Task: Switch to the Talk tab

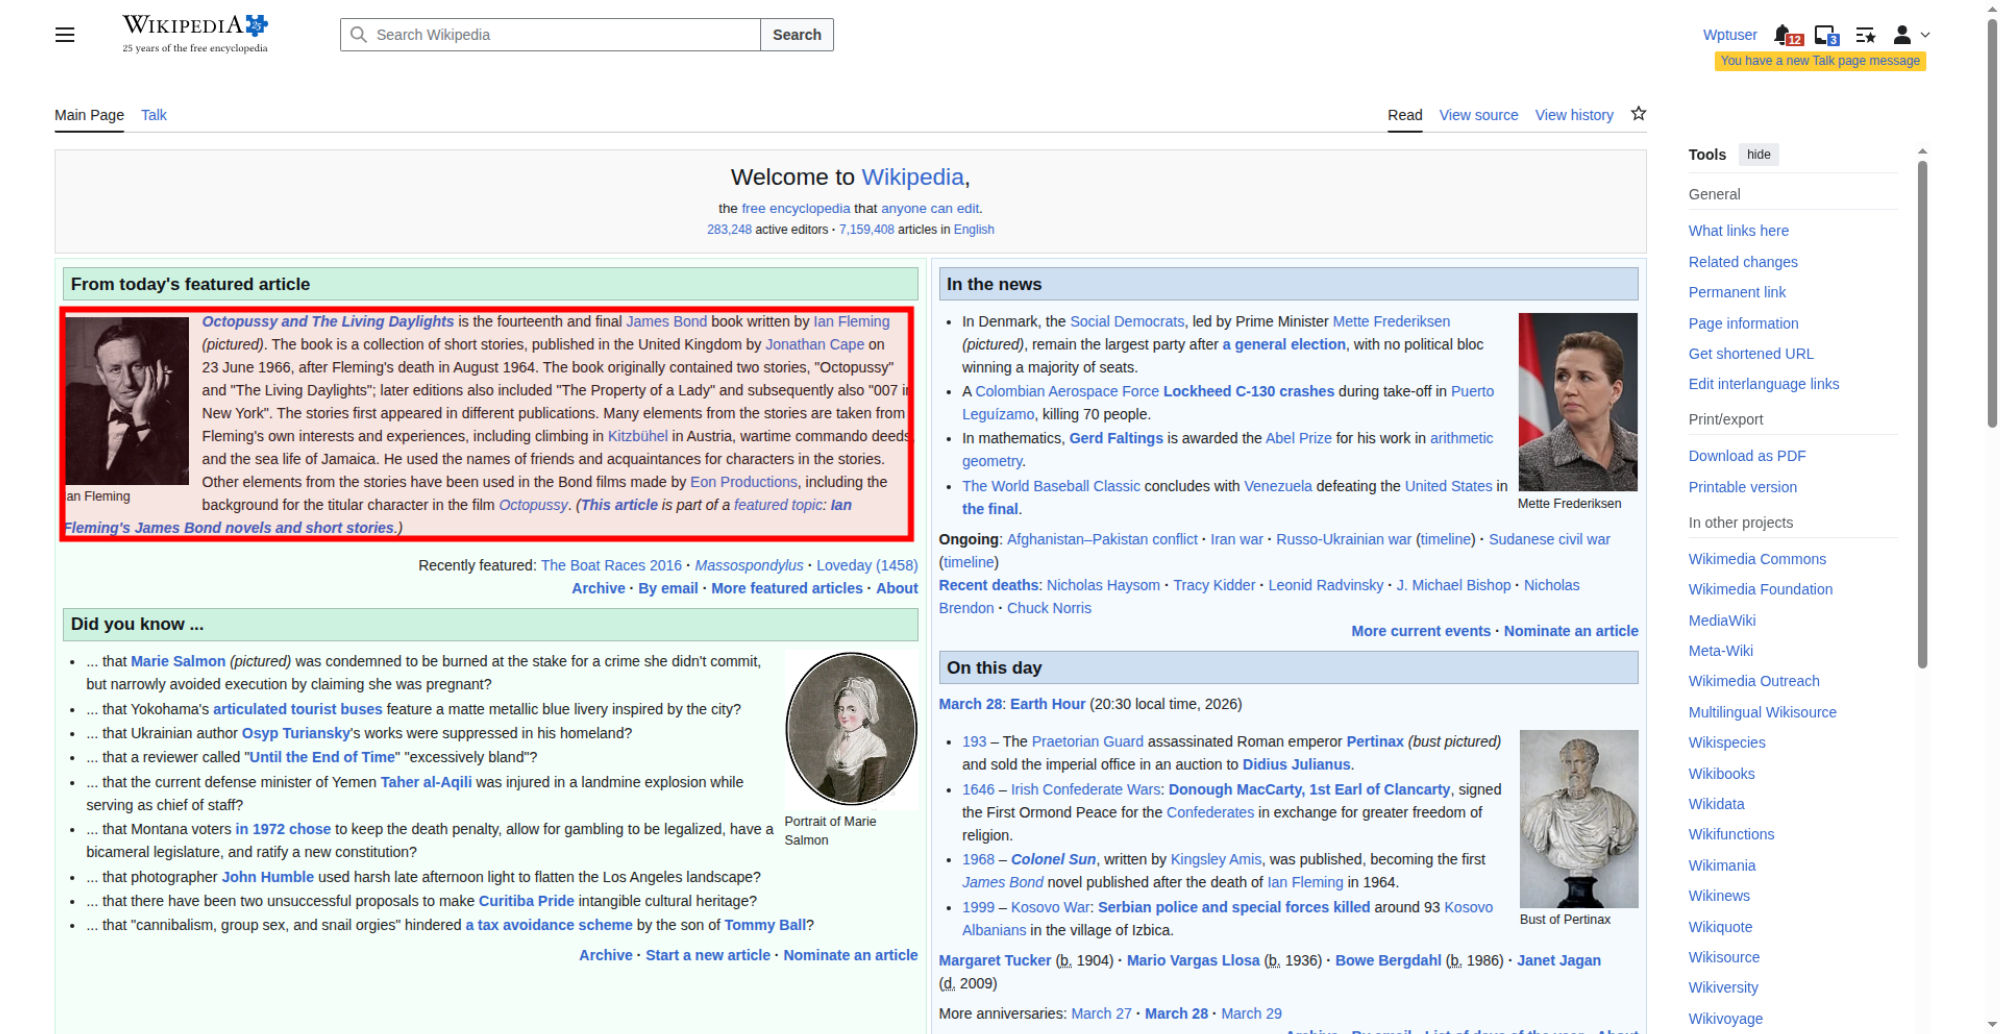Action: click(x=154, y=115)
